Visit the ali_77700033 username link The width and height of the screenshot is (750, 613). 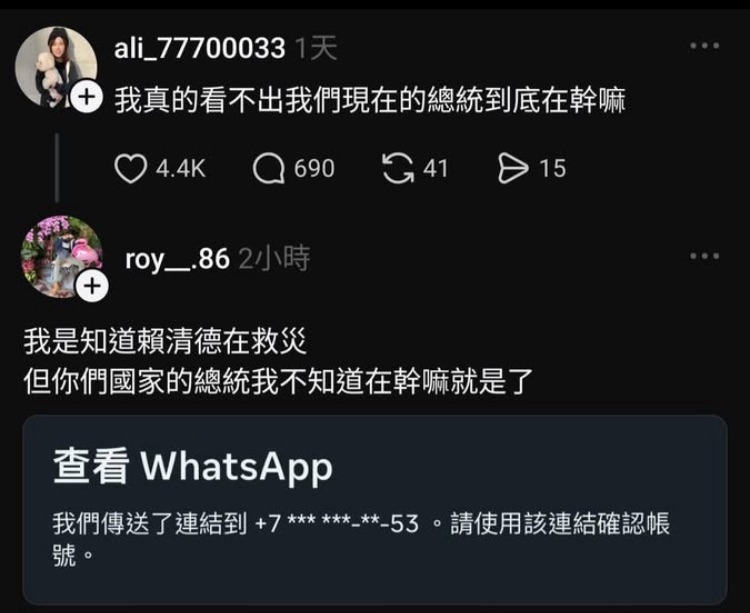pos(199,48)
